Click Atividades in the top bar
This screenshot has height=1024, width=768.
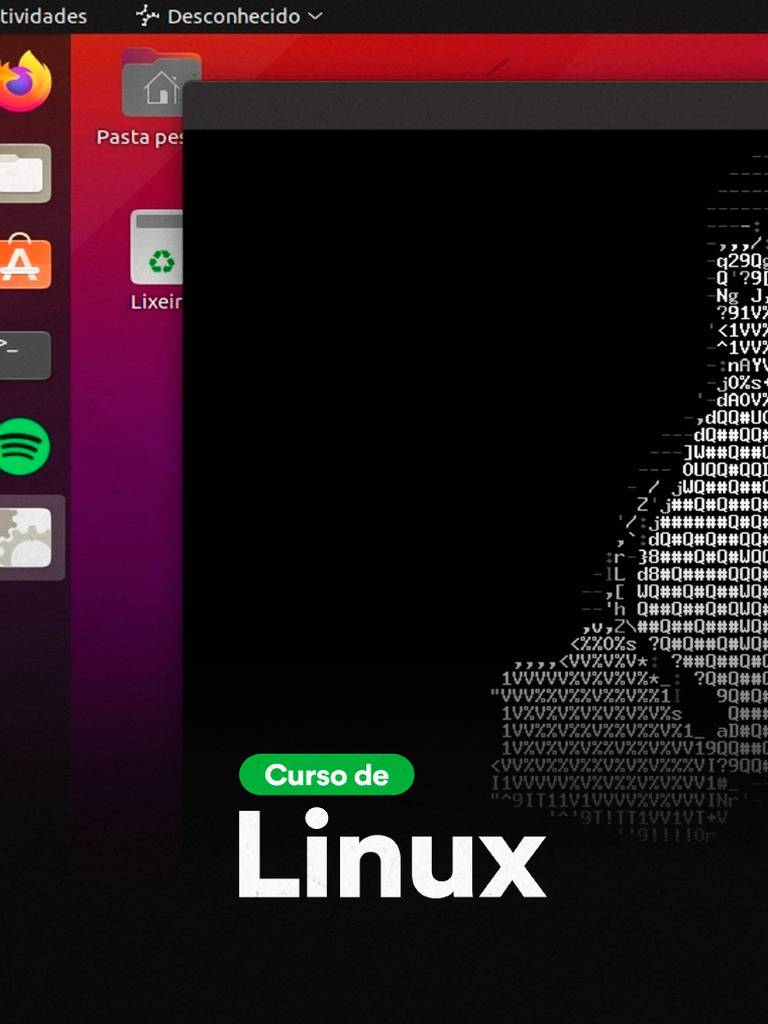(43, 16)
